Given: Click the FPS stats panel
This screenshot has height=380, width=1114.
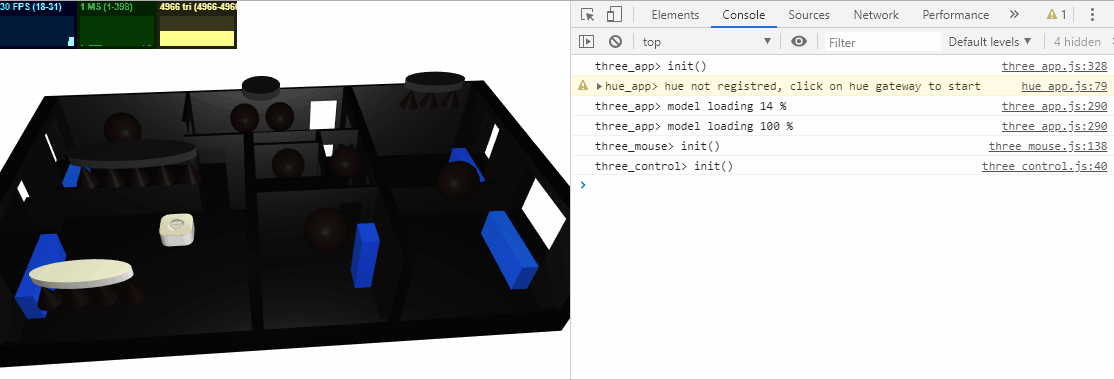Looking at the screenshot, I should (38, 25).
